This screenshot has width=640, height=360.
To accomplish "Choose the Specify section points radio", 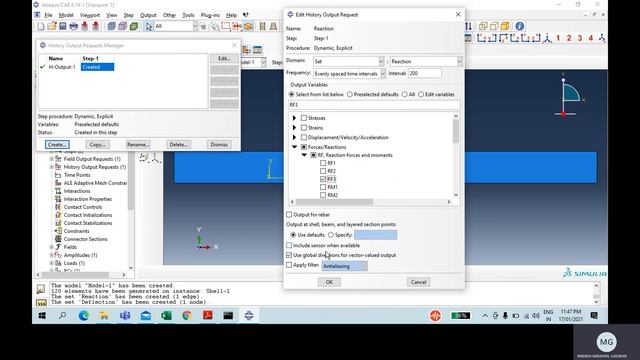I will pyautogui.click(x=331, y=235).
